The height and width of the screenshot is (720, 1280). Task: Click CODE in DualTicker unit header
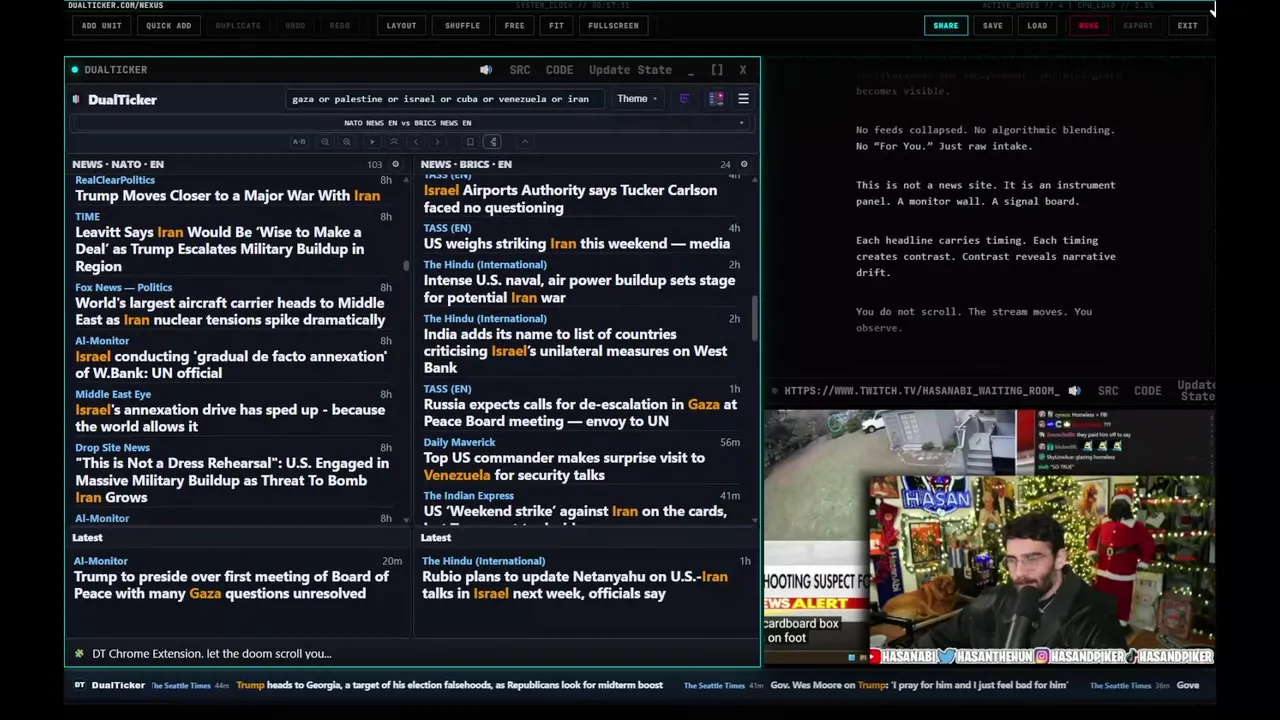pos(559,70)
